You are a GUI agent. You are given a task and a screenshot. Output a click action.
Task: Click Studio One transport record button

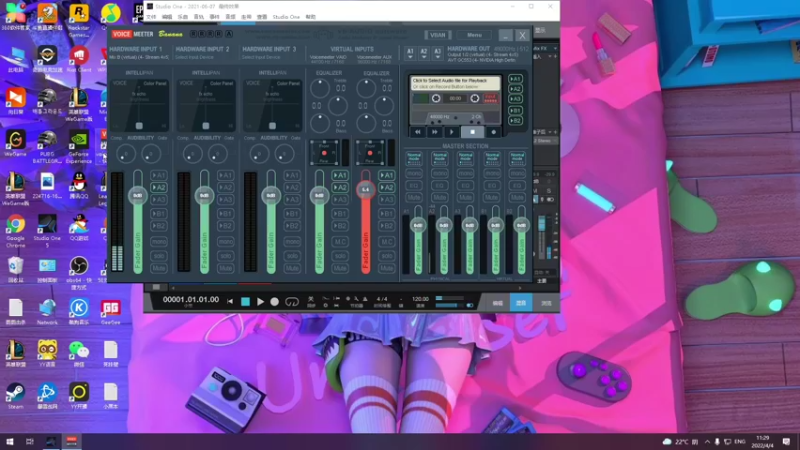click(x=274, y=302)
